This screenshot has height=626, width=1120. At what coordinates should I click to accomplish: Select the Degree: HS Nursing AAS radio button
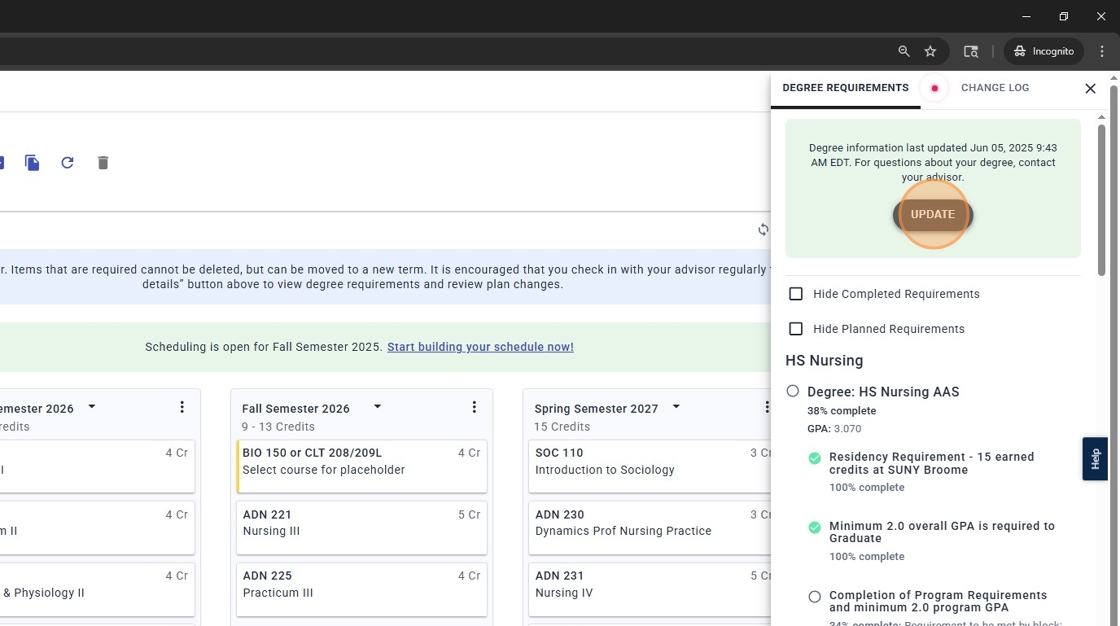pos(792,391)
